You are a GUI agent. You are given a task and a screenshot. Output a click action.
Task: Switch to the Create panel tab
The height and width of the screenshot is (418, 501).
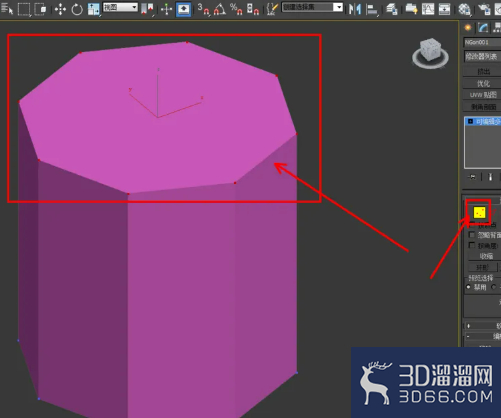[x=468, y=28]
